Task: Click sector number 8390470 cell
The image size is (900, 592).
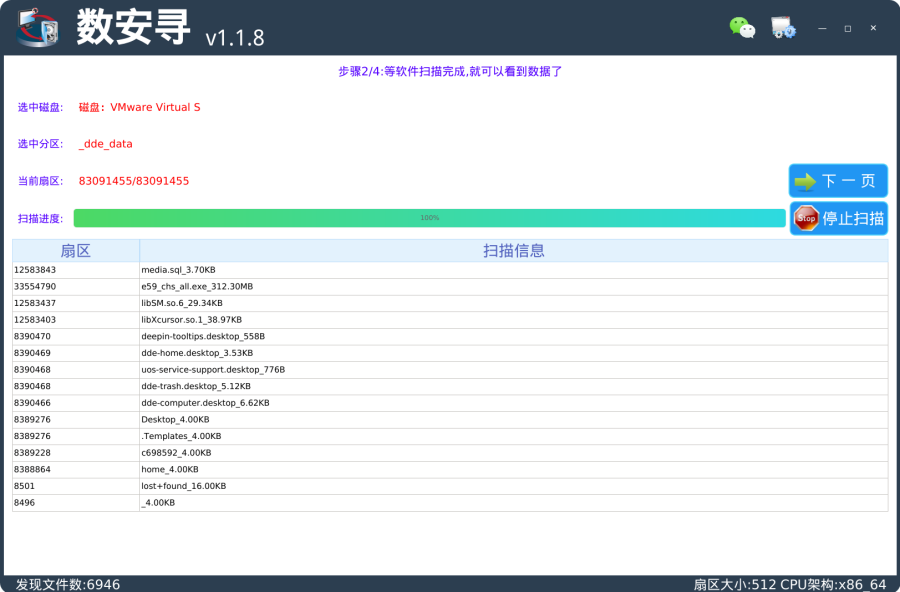Action: point(35,336)
